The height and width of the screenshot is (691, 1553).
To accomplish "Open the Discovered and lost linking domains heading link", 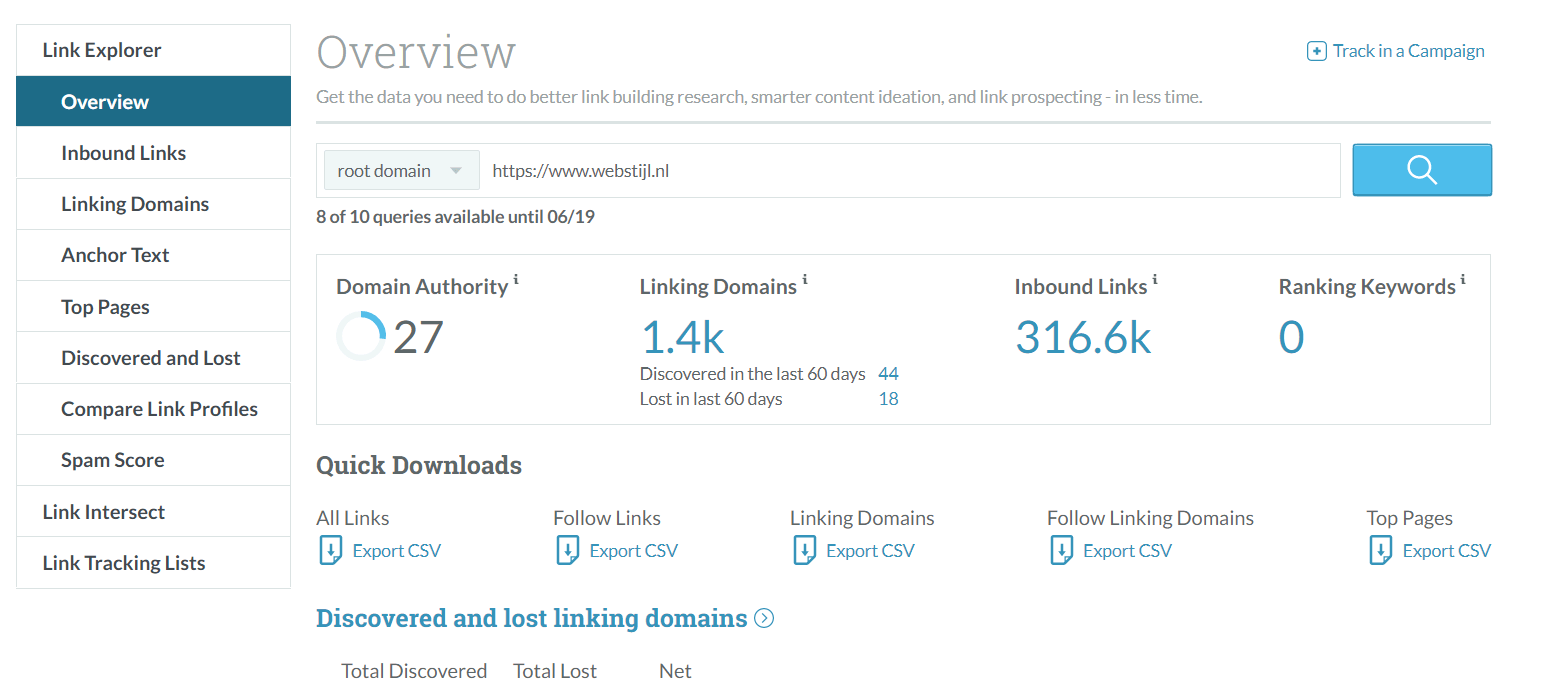I will click(x=532, y=618).
